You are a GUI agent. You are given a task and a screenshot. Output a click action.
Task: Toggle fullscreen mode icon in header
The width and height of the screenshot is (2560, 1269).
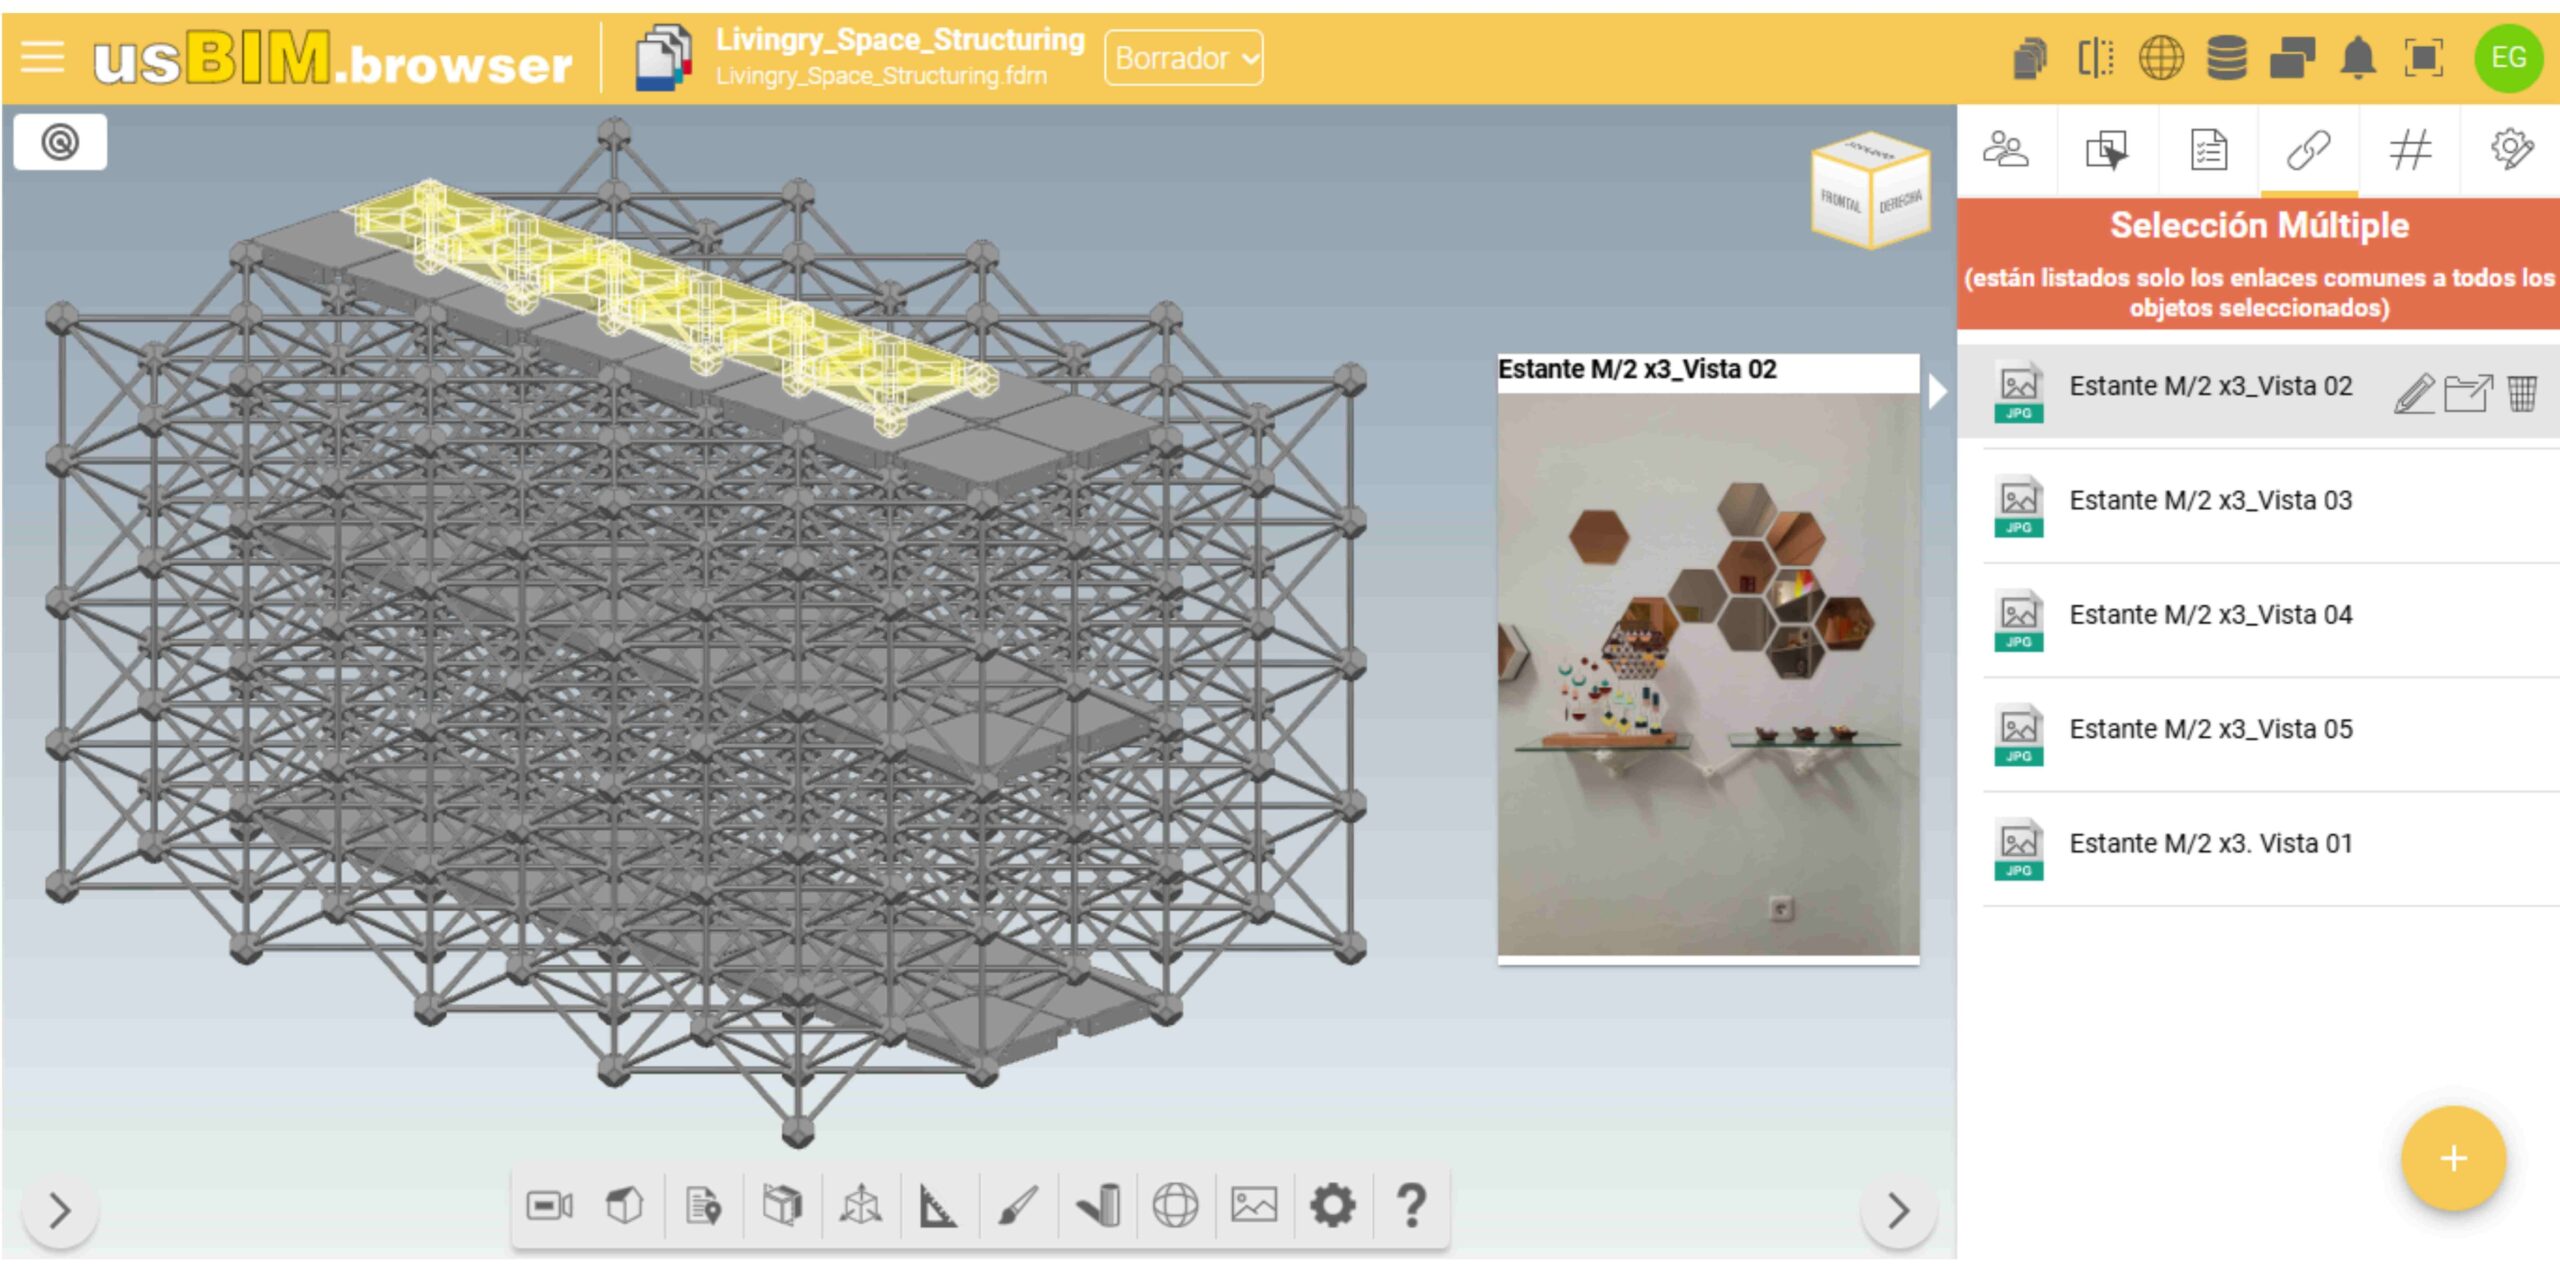pos(2423,58)
